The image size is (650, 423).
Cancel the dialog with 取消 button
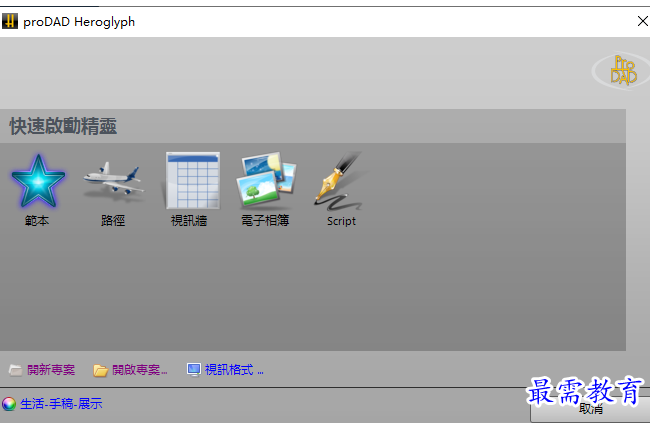(590, 410)
